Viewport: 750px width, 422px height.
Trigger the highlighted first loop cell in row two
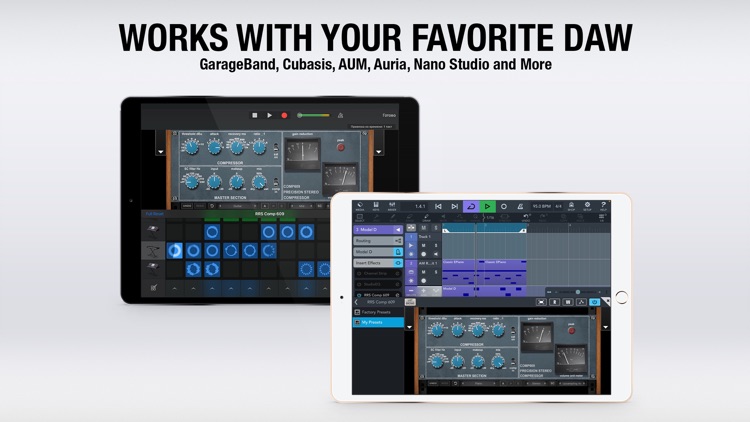point(175,250)
